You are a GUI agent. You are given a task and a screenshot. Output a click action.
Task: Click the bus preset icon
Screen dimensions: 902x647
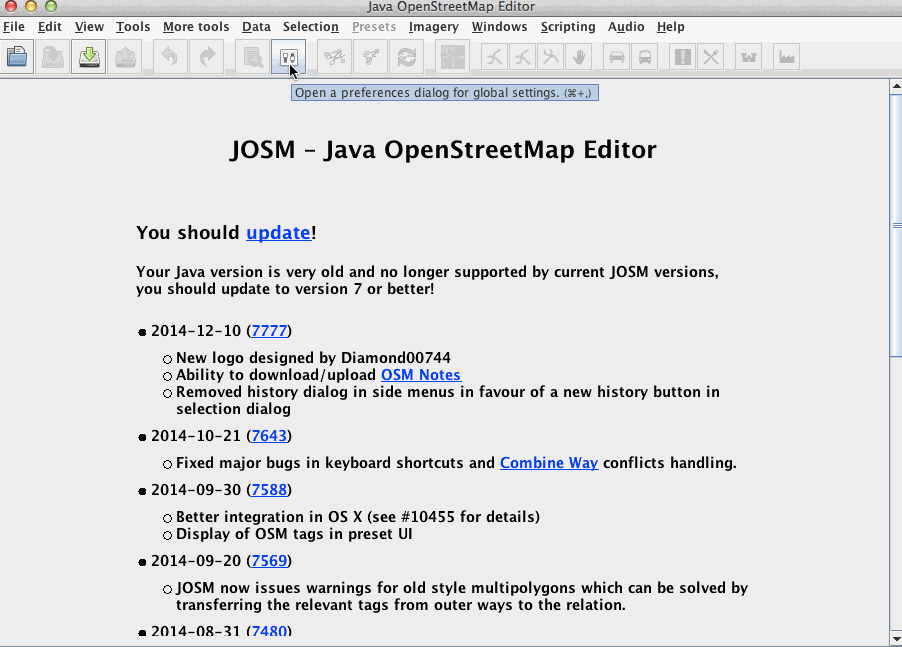[x=645, y=57]
